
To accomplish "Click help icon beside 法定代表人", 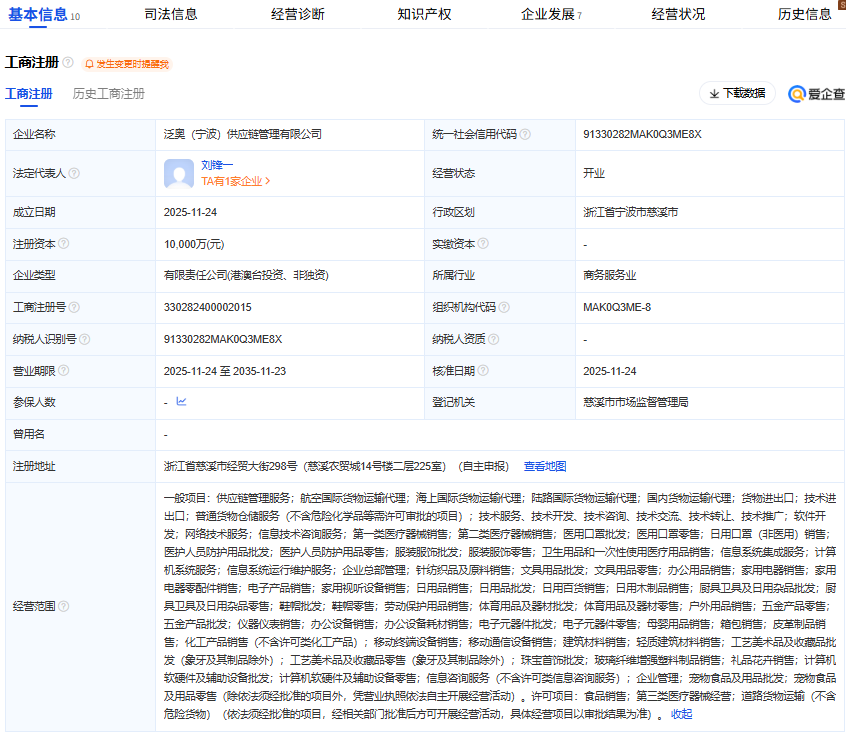I will coord(74,173).
